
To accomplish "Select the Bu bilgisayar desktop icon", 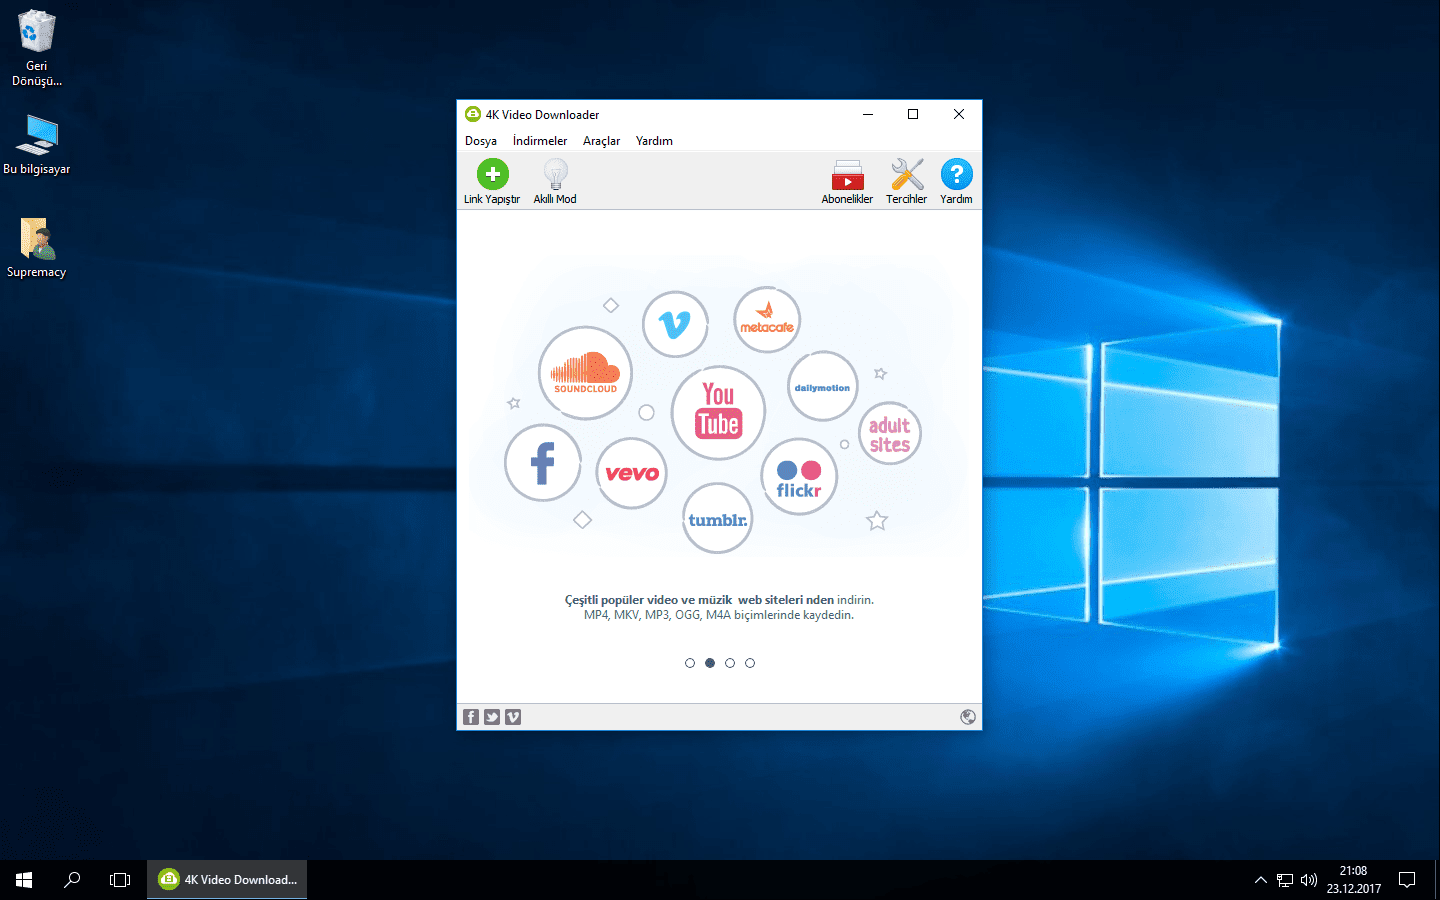I will pyautogui.click(x=37, y=144).
